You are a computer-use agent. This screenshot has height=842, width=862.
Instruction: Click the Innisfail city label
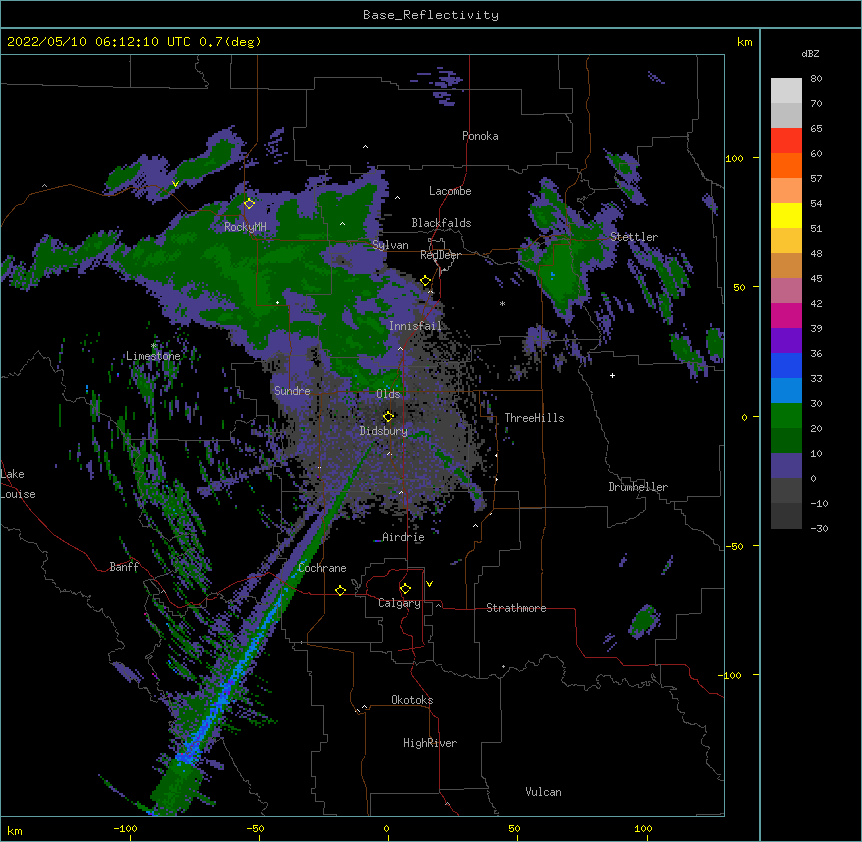(415, 326)
